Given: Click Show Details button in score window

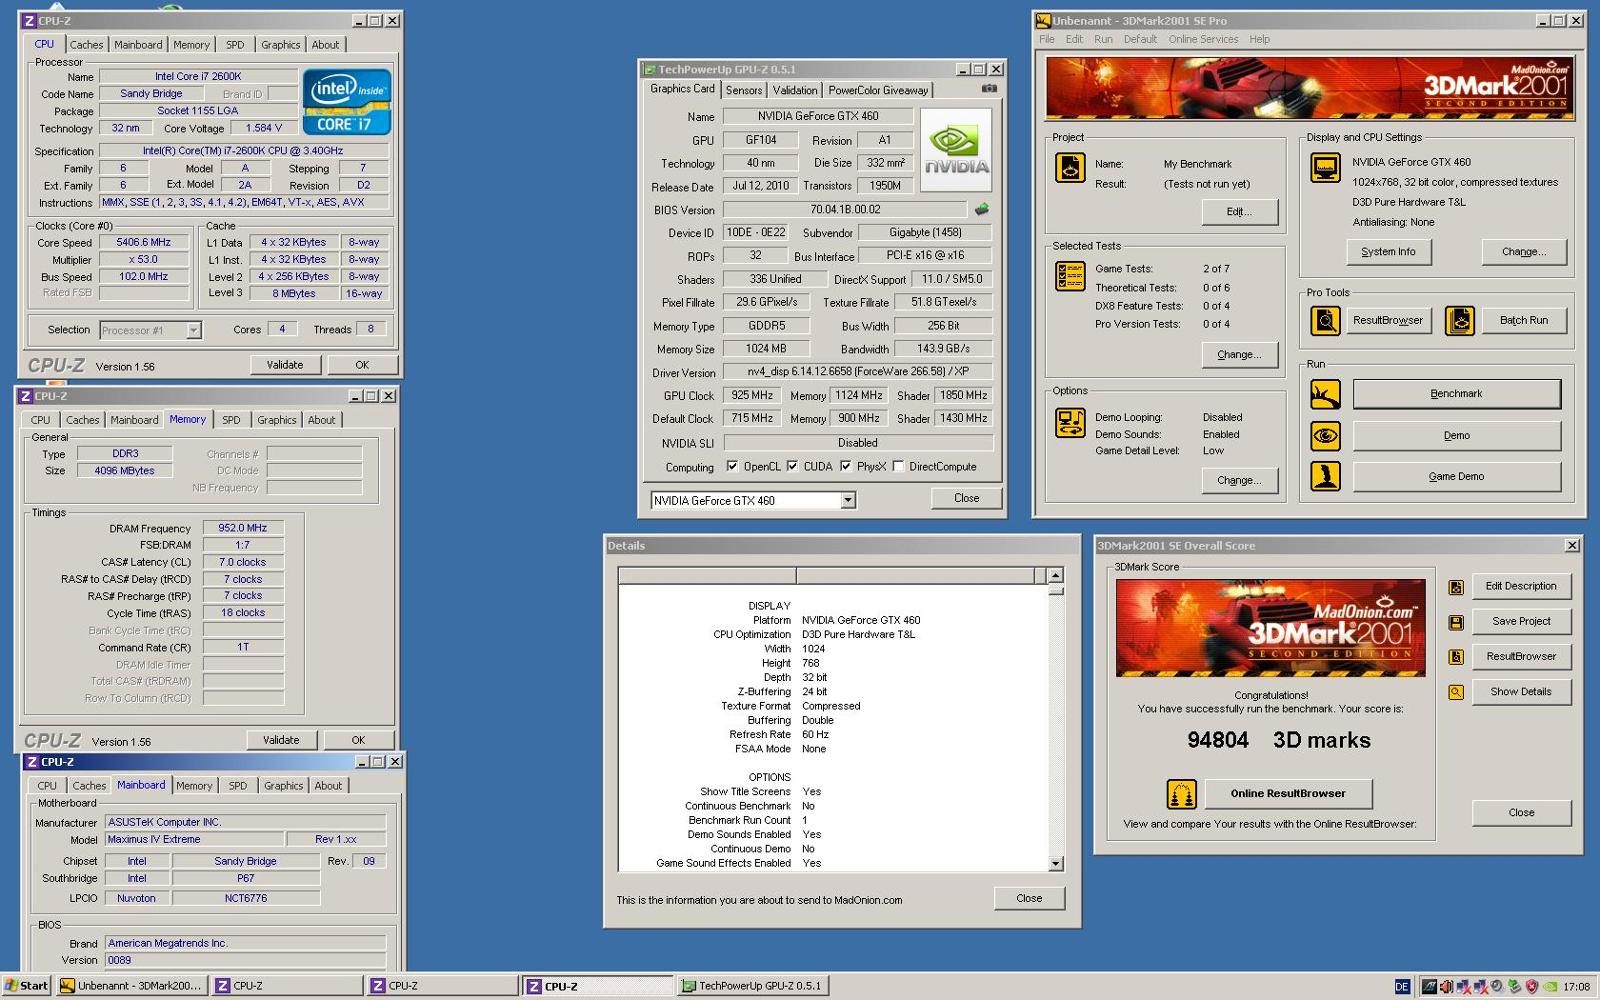Looking at the screenshot, I should pyautogui.click(x=1521, y=692).
